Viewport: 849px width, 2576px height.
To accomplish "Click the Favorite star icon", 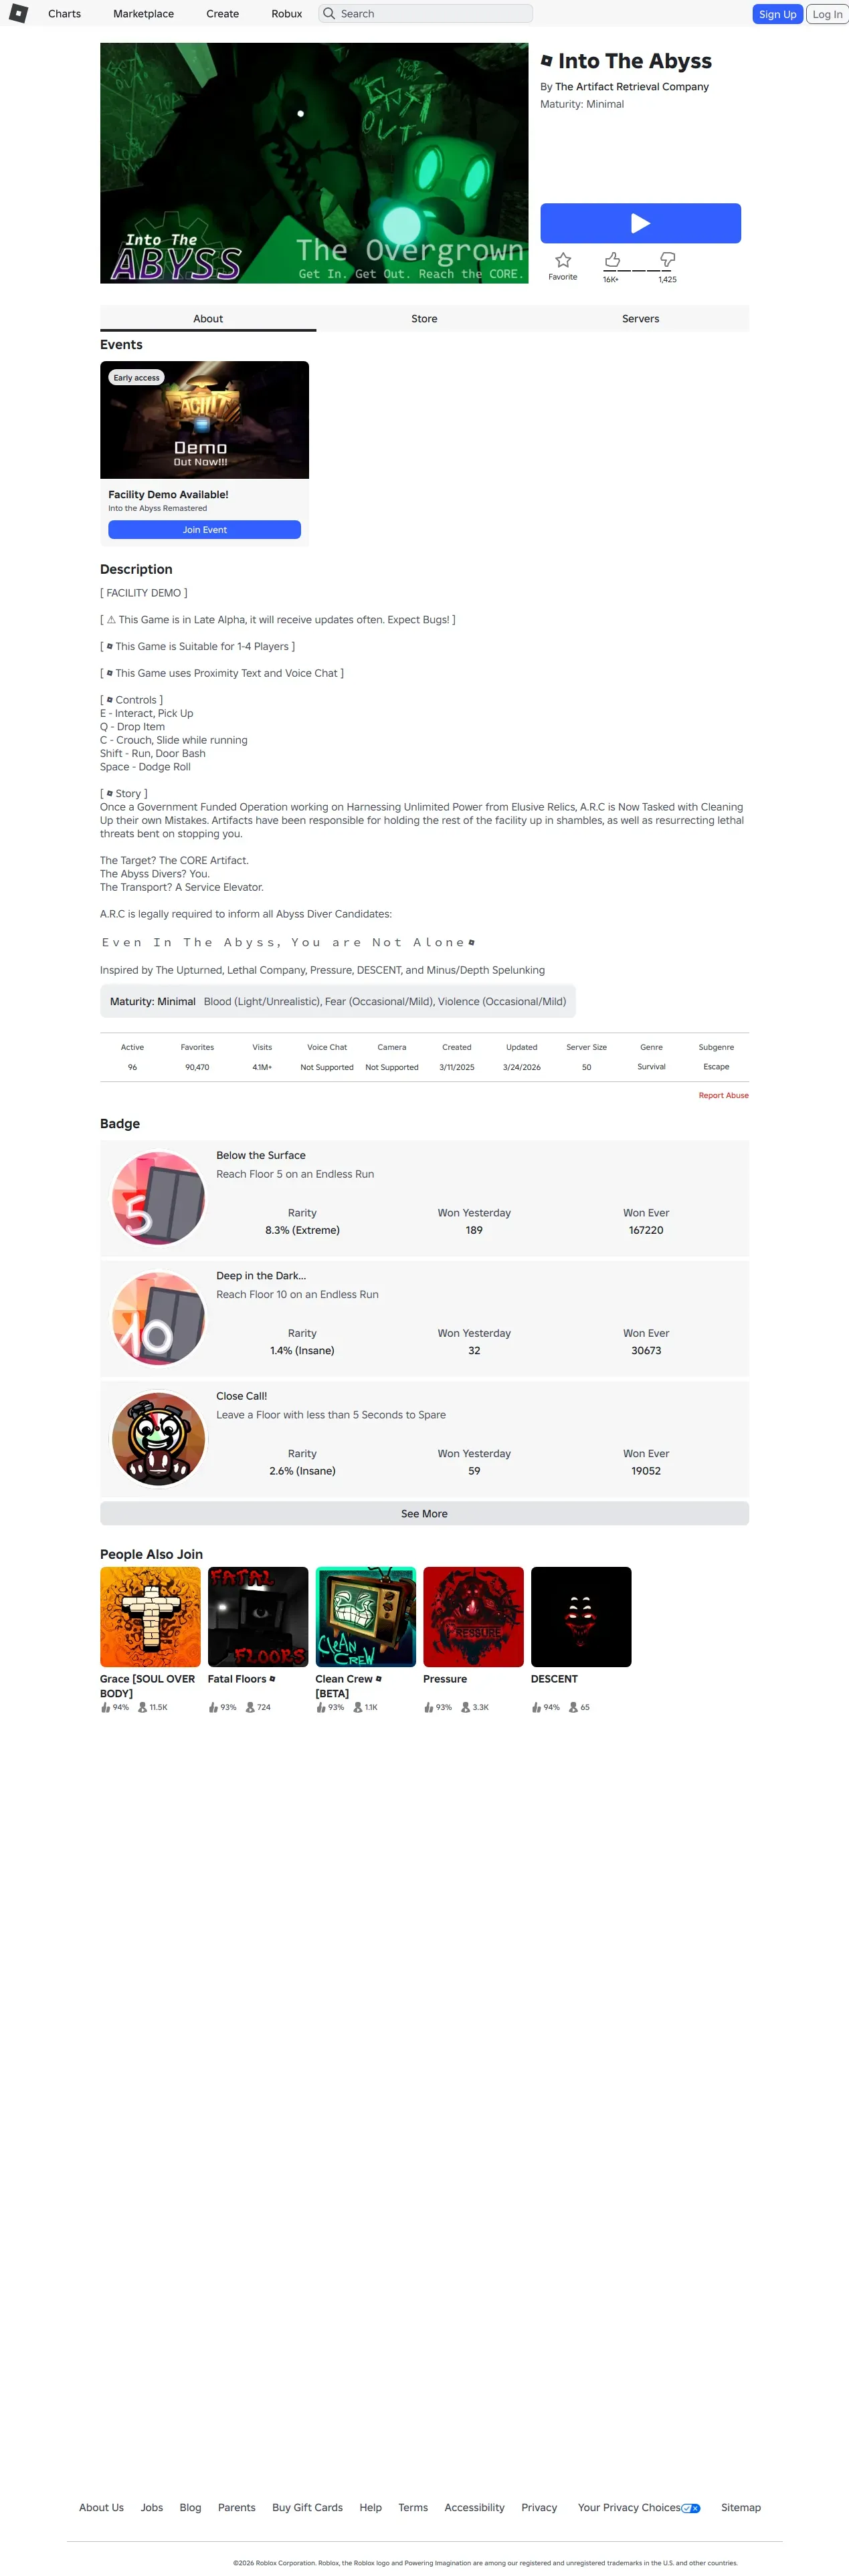I will (x=563, y=260).
